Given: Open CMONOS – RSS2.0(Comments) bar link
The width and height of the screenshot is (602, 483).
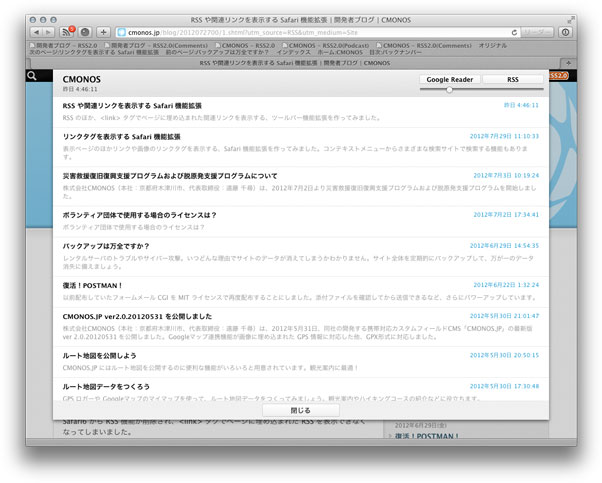Looking at the screenshot, I should (424, 46).
